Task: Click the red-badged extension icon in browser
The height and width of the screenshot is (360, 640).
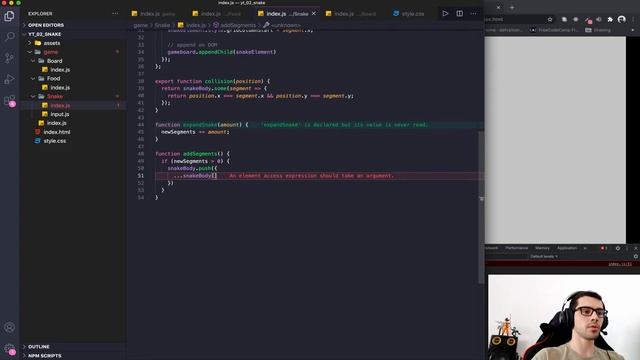Action: [588, 20]
